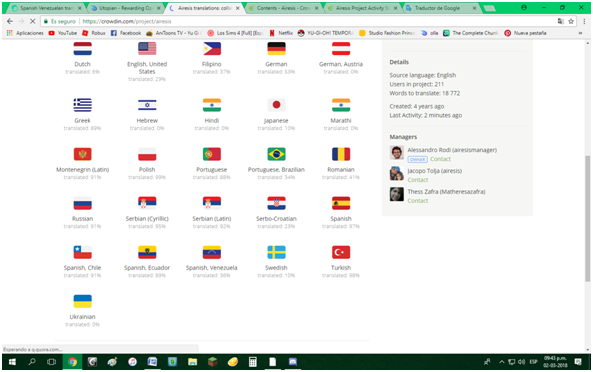
Task: Open the Windows notification center icon
Action: (x=578, y=362)
